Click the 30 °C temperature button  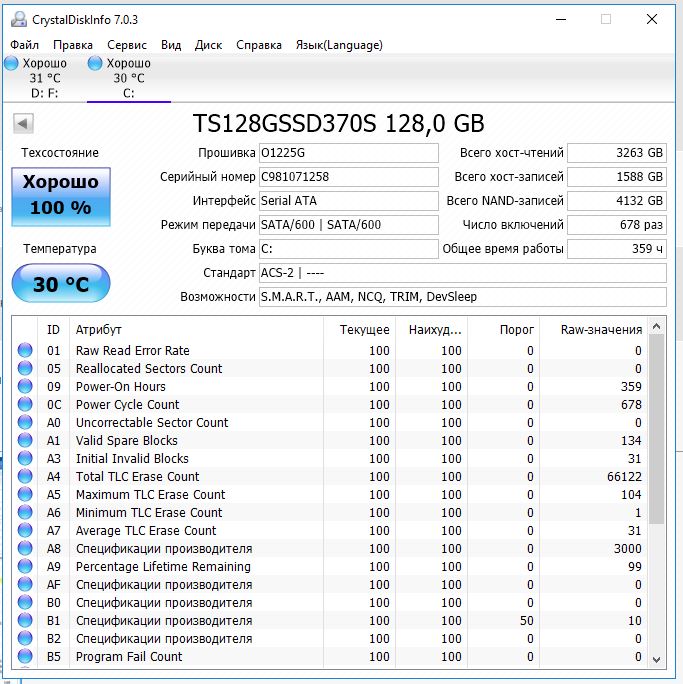coord(61,283)
